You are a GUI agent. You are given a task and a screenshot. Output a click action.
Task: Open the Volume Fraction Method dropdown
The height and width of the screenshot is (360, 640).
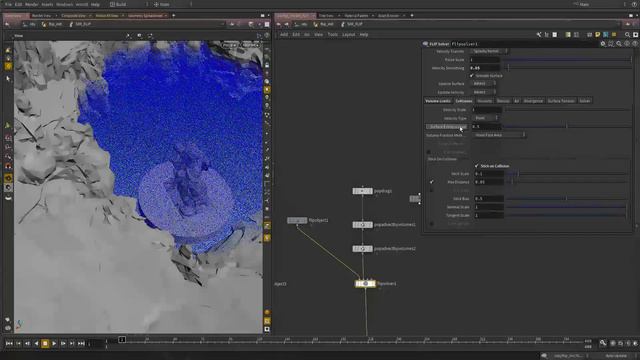click(x=499, y=135)
